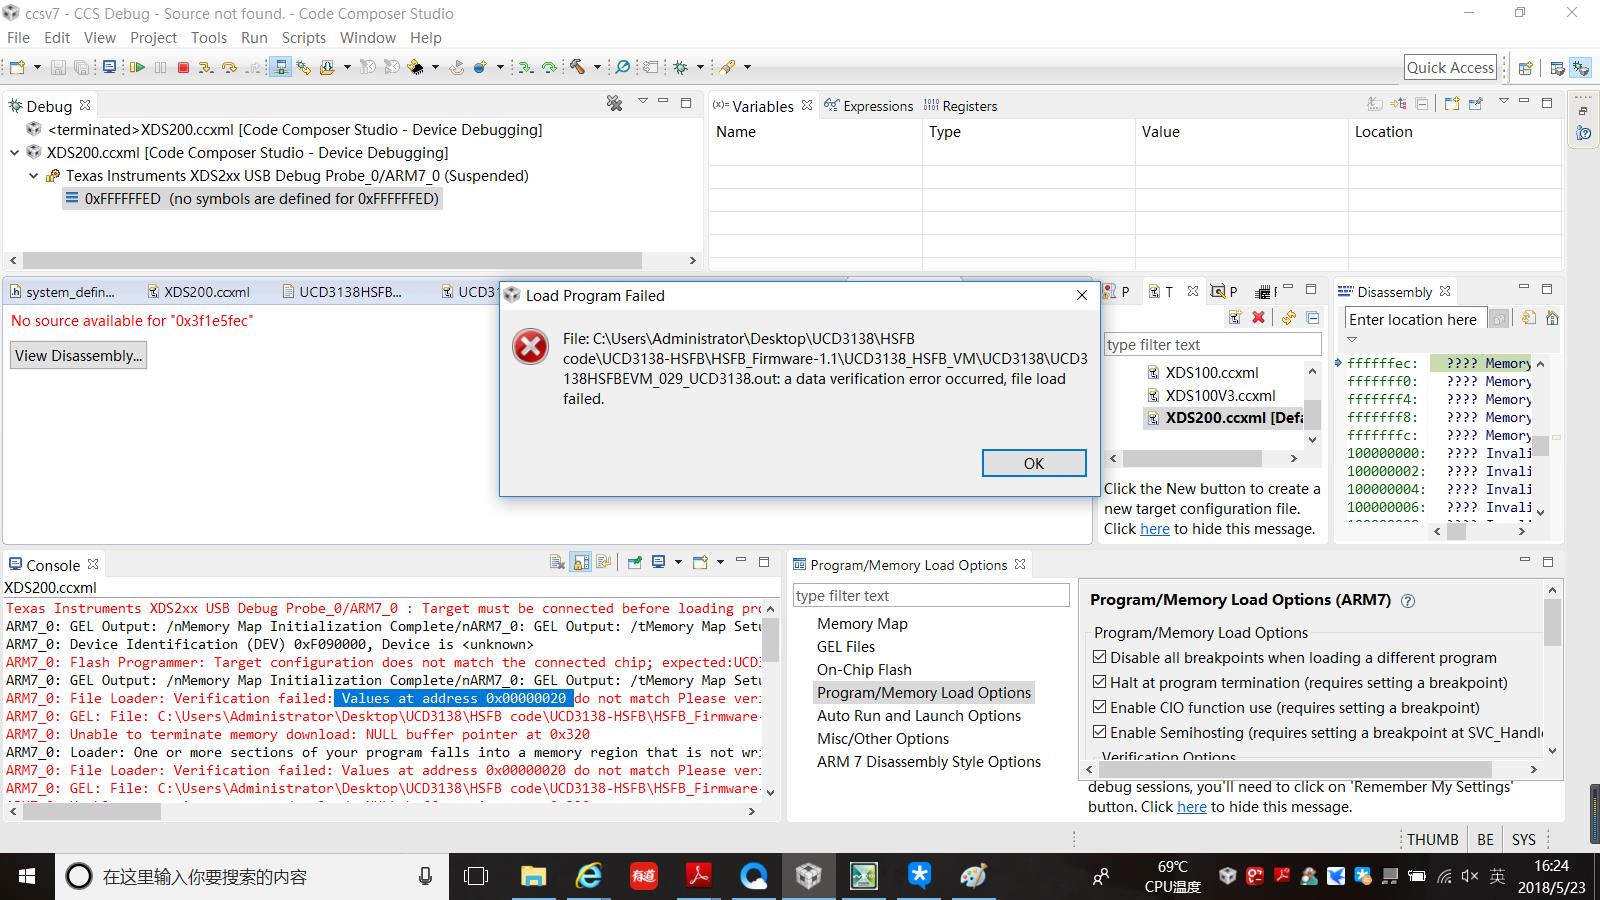
Task: Select Auto Run and Launch Options
Action: click(x=919, y=716)
